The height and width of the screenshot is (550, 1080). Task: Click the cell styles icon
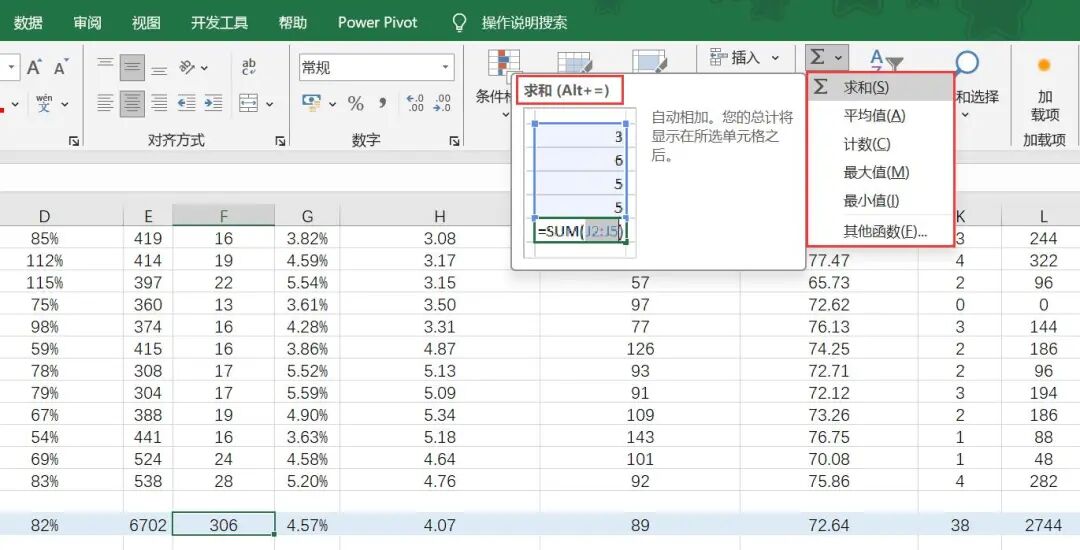click(x=649, y=61)
